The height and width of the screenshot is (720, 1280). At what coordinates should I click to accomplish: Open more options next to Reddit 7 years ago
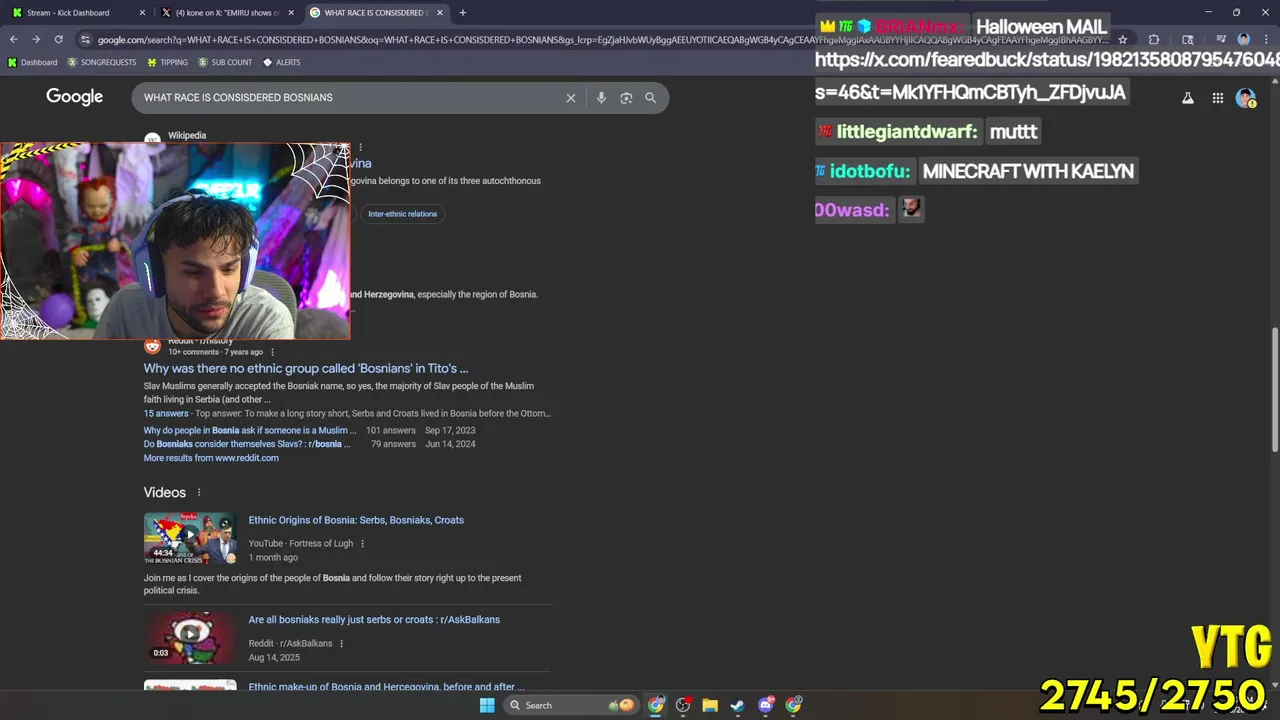(272, 352)
